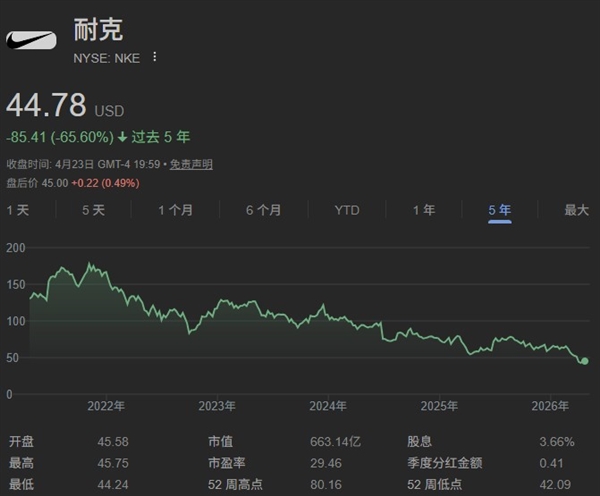Select the 5 年 chart range tab
Screen dimensions: 600x496
point(499,210)
